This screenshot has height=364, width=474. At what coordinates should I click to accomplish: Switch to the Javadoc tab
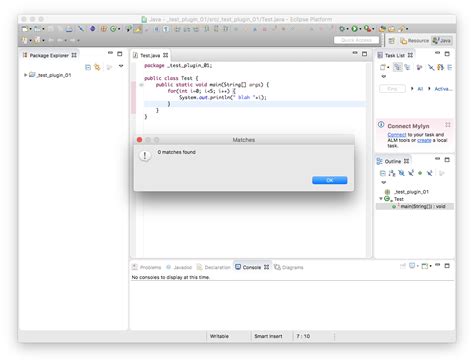coord(179,267)
